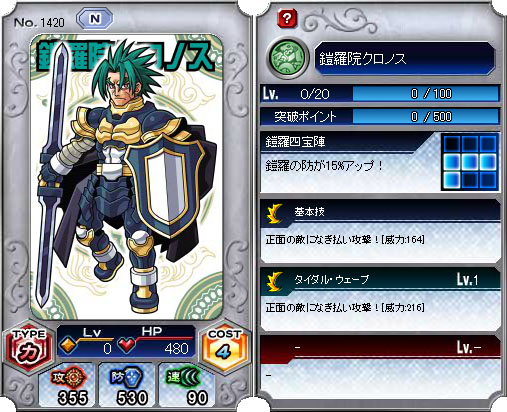507x412 pixels.
Task: Open the 基本技 skill header
Action: 380,211
